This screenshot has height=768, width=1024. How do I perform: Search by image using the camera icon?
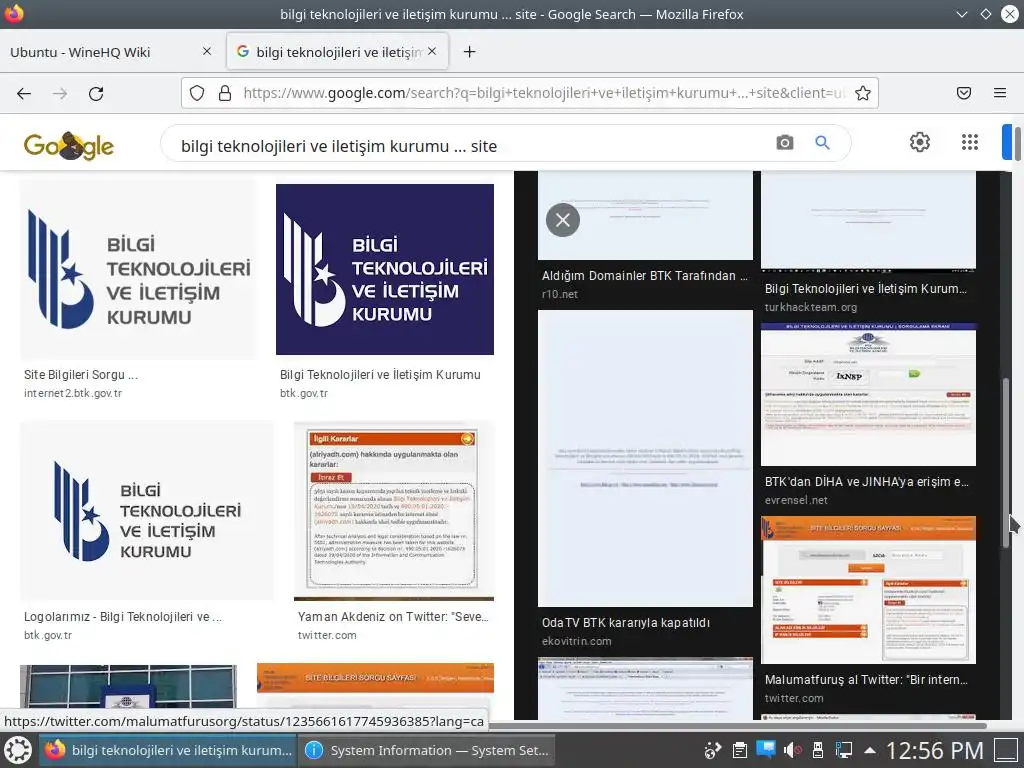pos(785,142)
